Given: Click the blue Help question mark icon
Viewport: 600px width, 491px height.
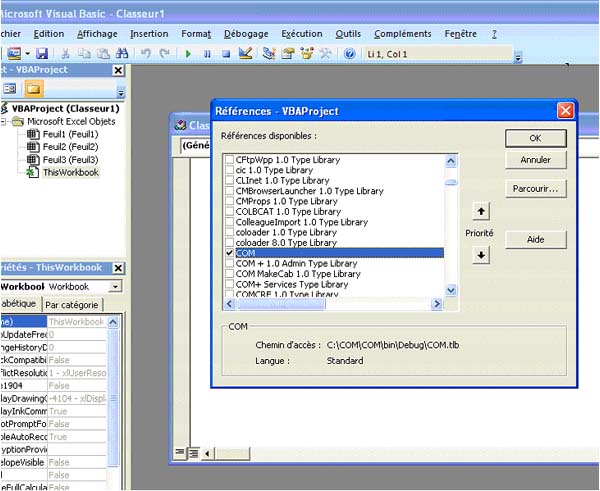Looking at the screenshot, I should coord(349,54).
